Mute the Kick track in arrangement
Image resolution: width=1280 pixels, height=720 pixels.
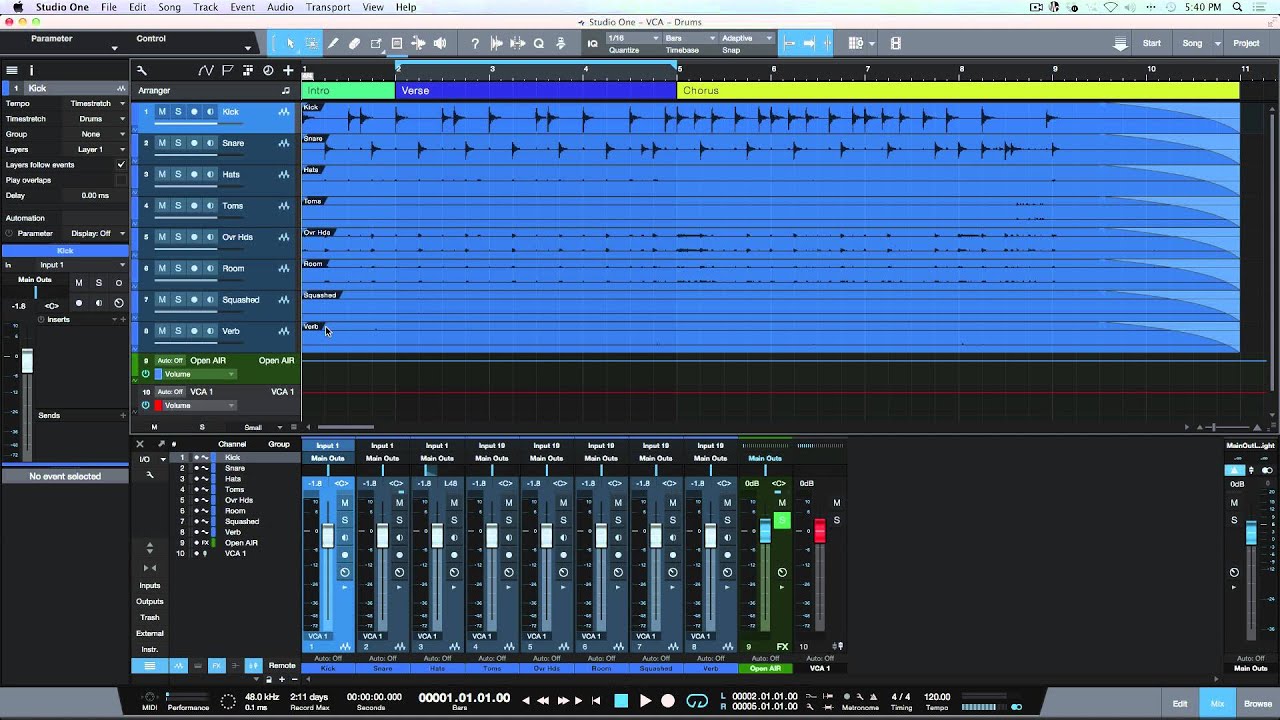click(162, 112)
